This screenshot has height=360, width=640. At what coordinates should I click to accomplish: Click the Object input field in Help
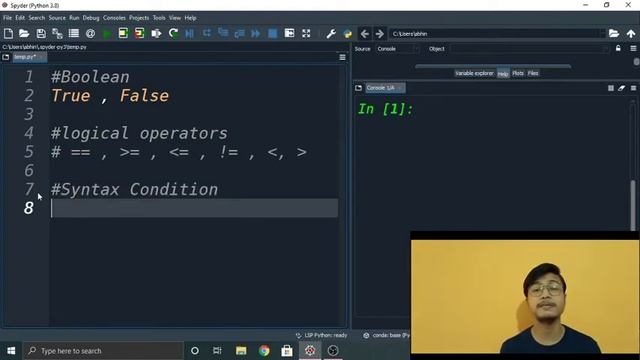[x=529, y=49]
